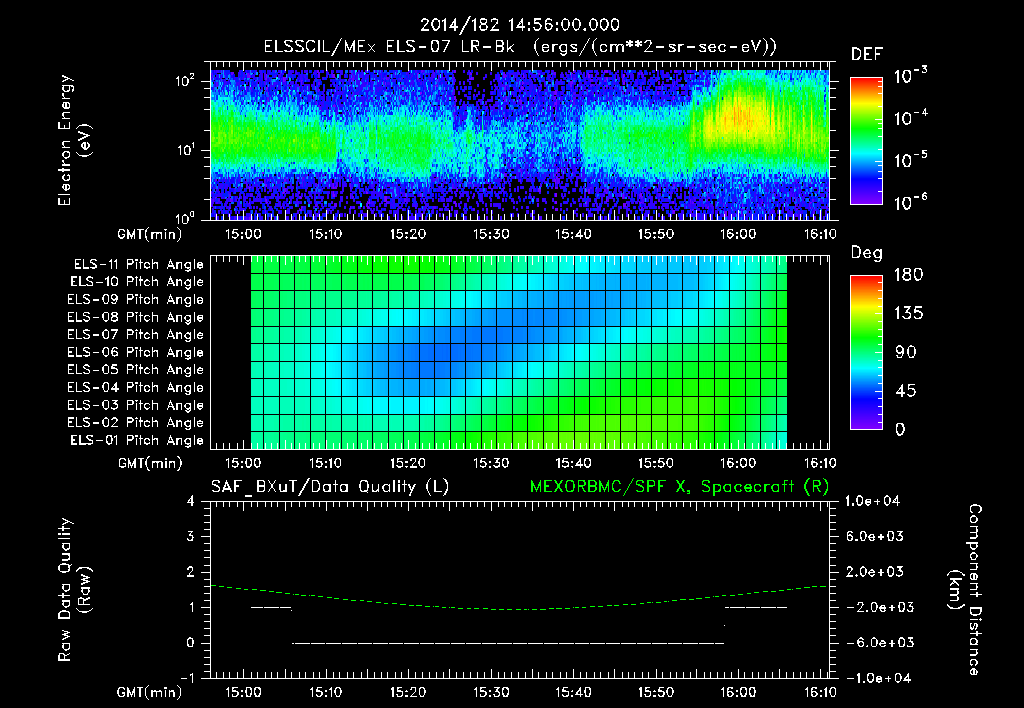Click 15:50 tick under the pitch angle panel

tap(656, 463)
